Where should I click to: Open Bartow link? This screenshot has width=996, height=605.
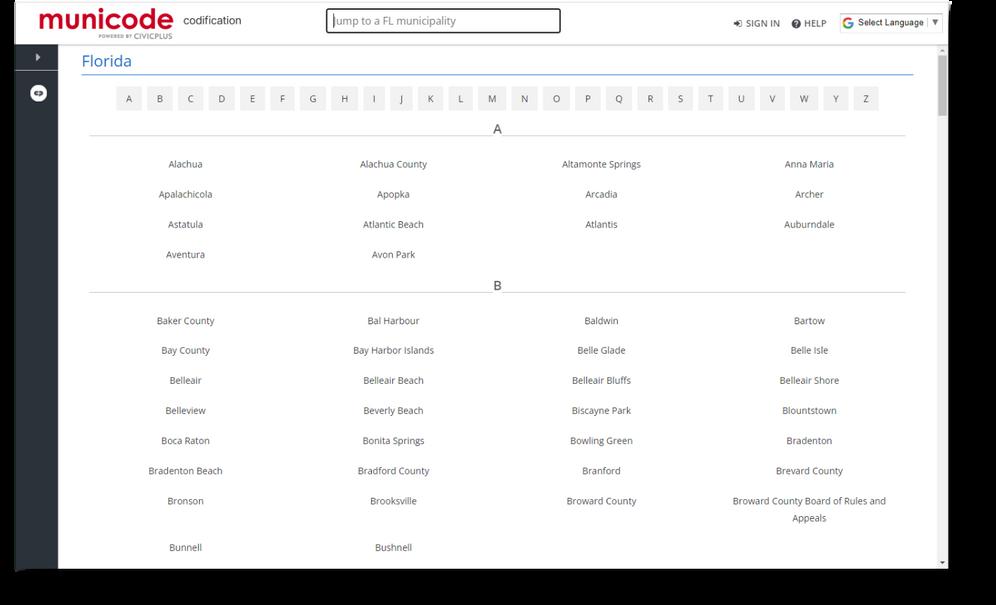point(809,321)
